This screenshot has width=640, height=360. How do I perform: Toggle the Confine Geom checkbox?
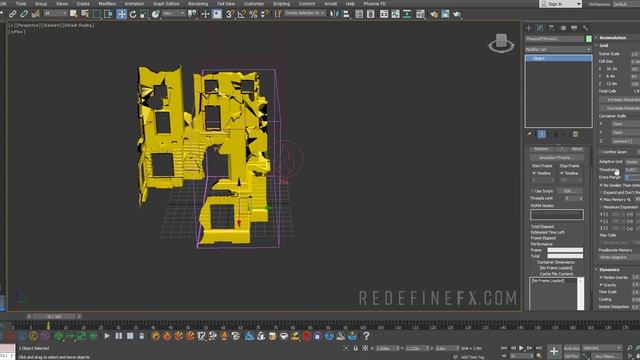[x=601, y=152]
